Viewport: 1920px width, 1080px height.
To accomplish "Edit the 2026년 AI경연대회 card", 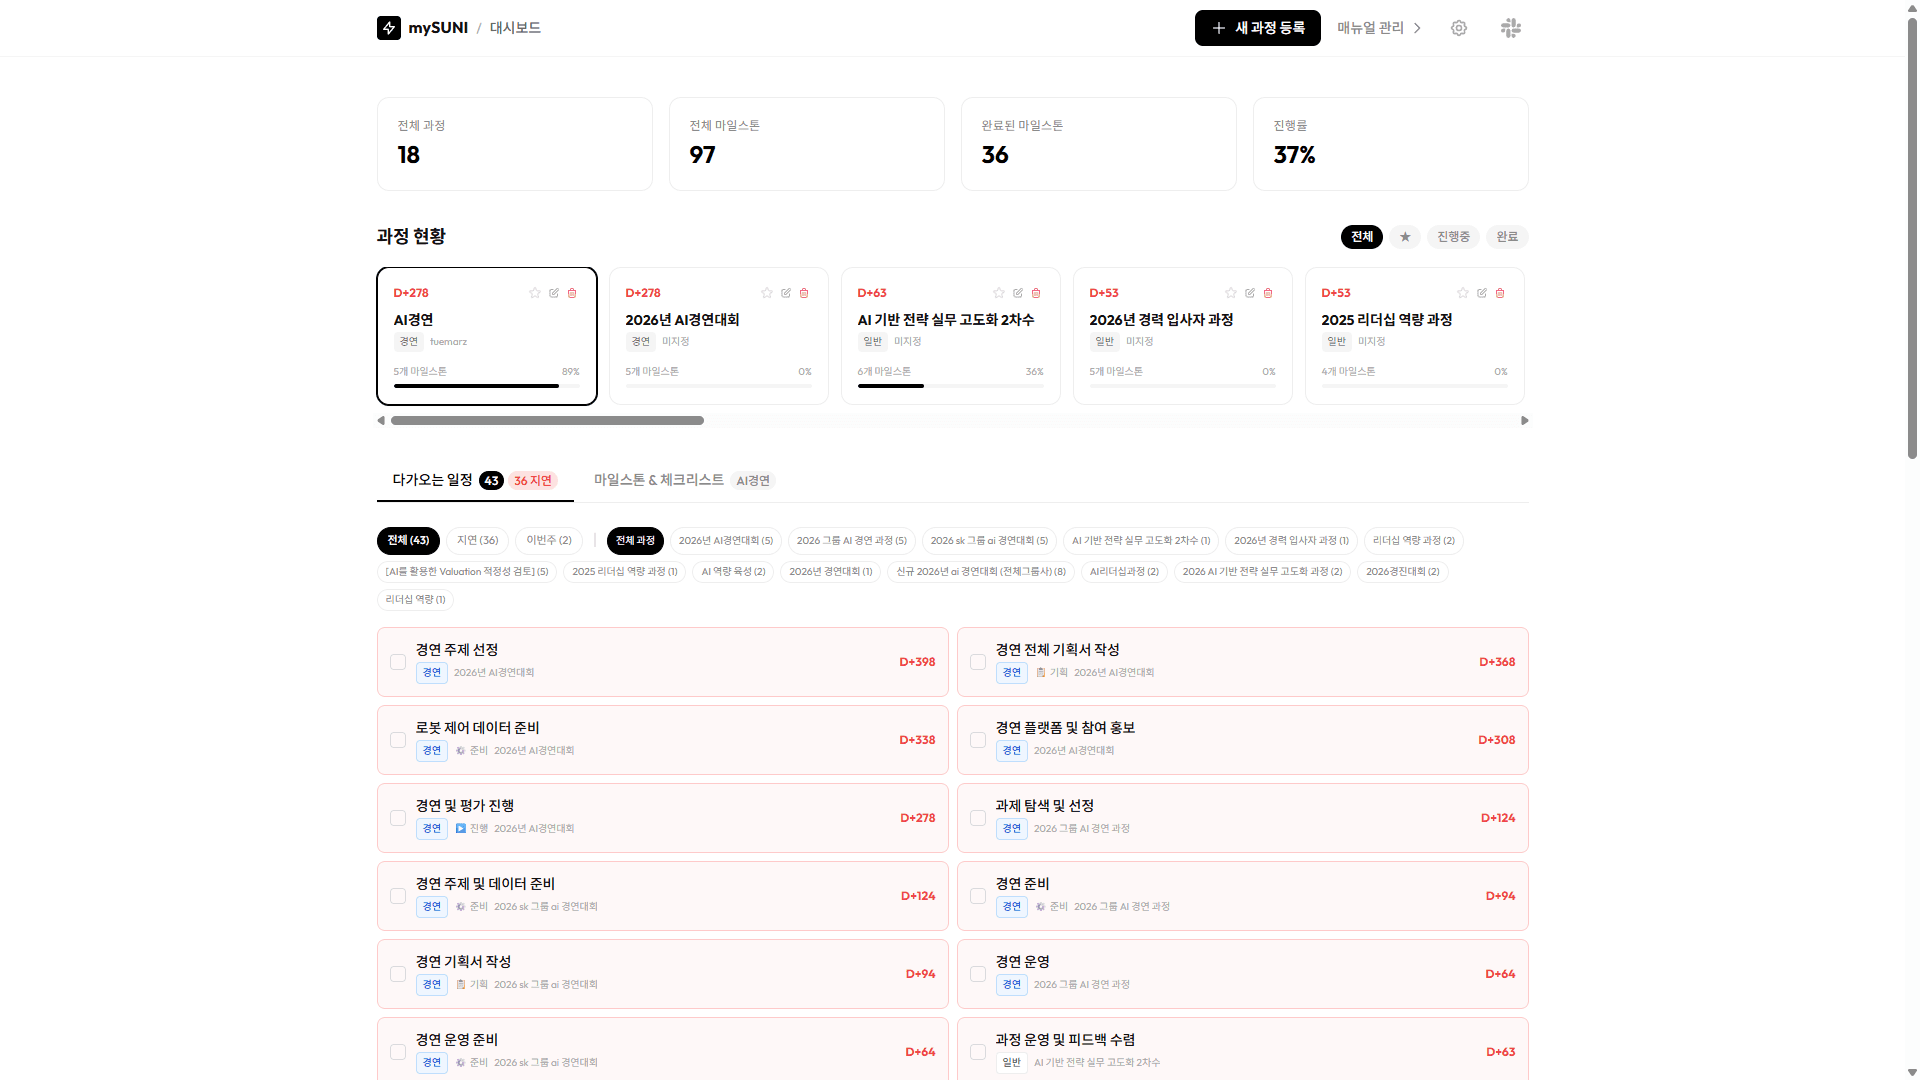I will coord(786,293).
